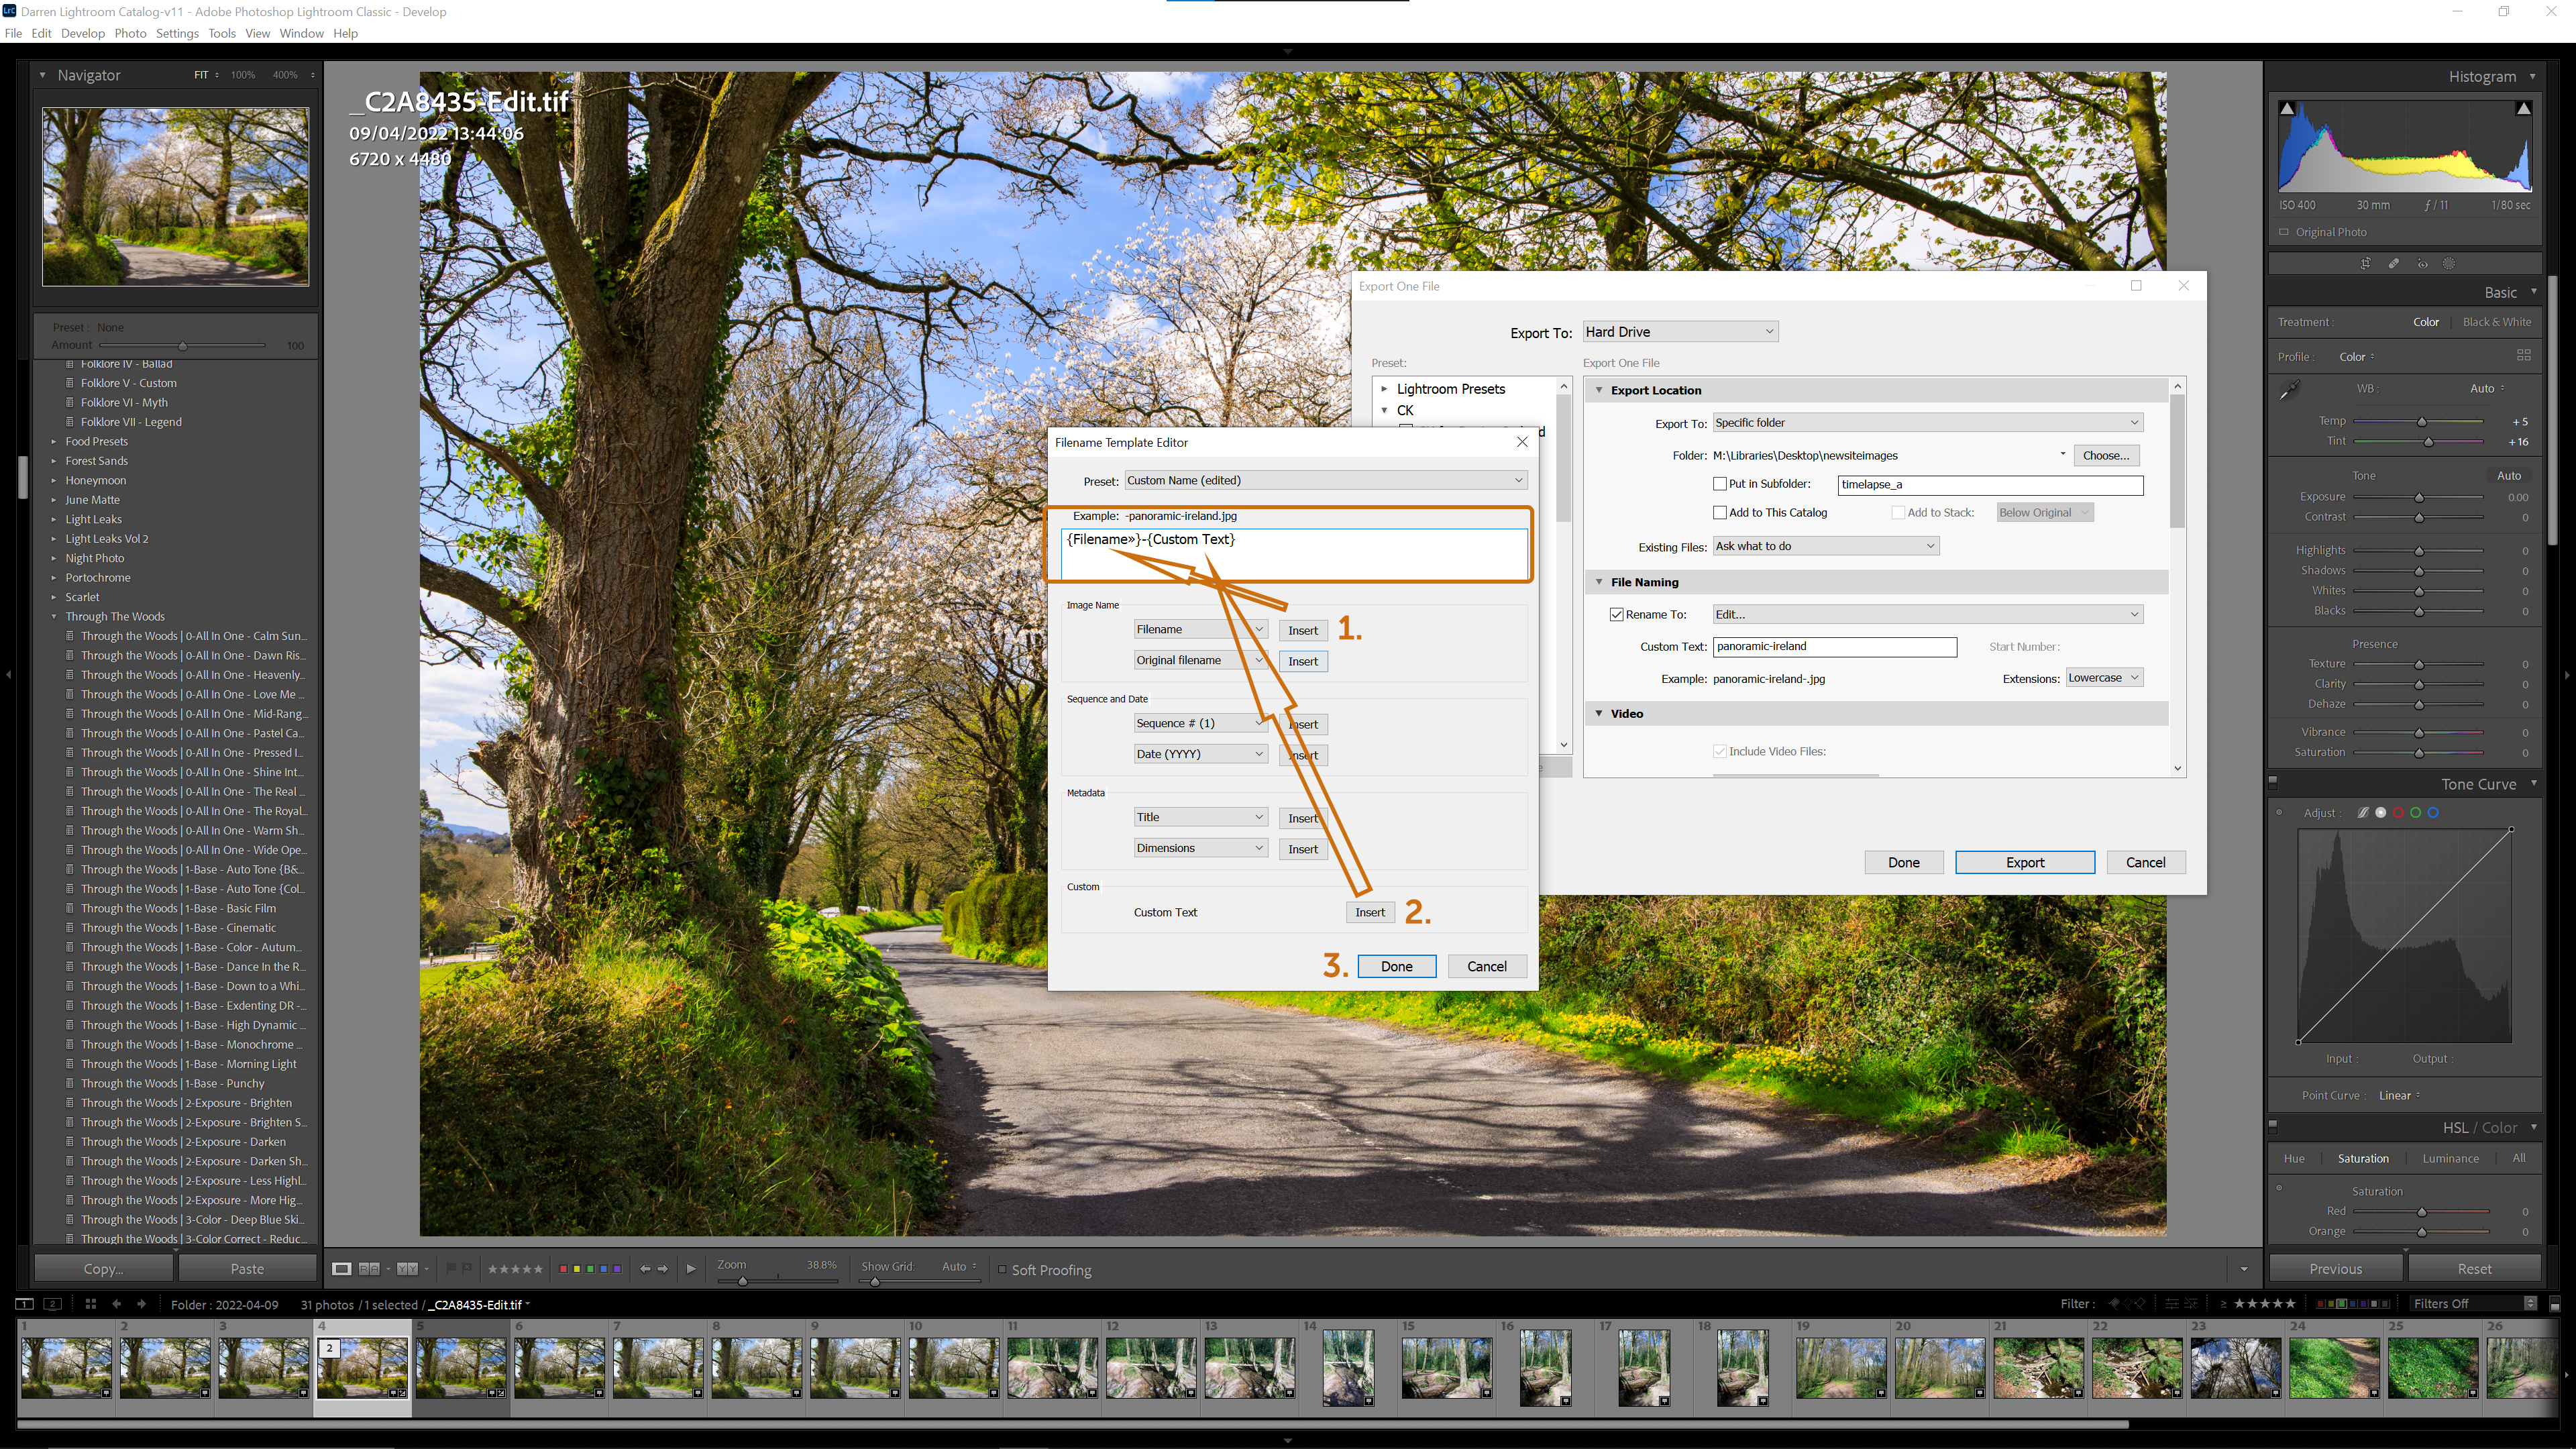Open the Develop menu
2576x1449 pixels.
(82, 33)
